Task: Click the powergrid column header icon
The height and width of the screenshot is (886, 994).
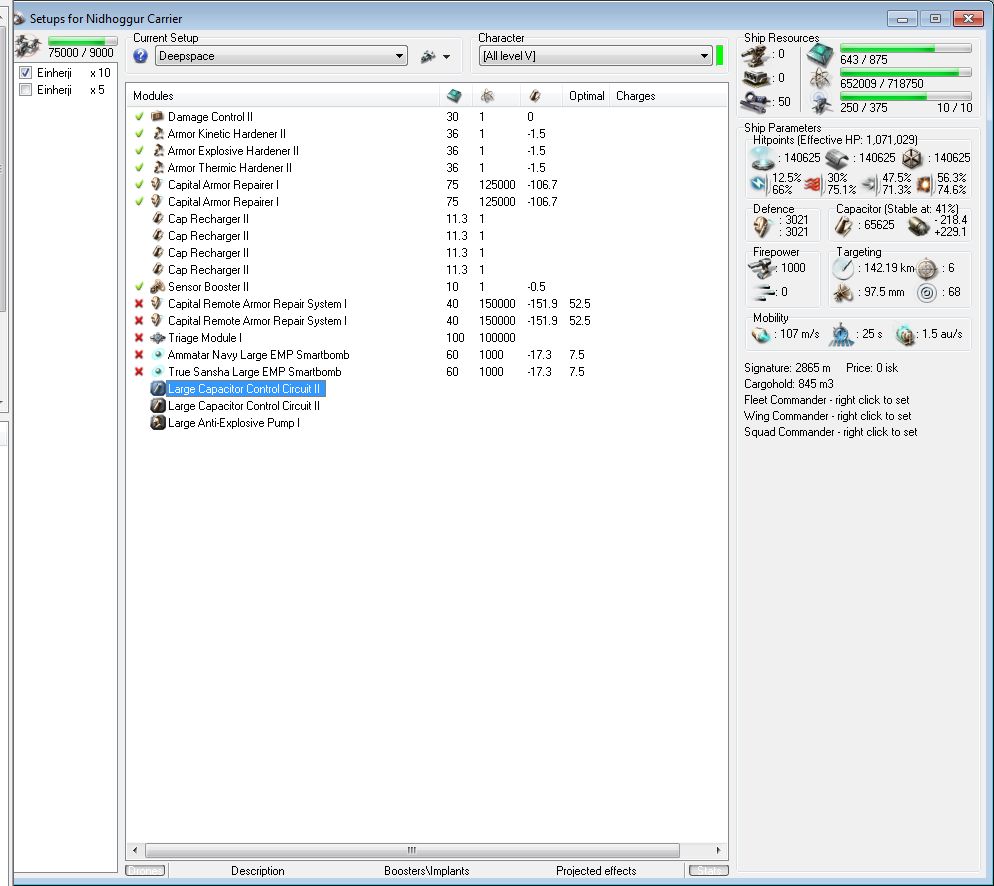Action: click(487, 96)
